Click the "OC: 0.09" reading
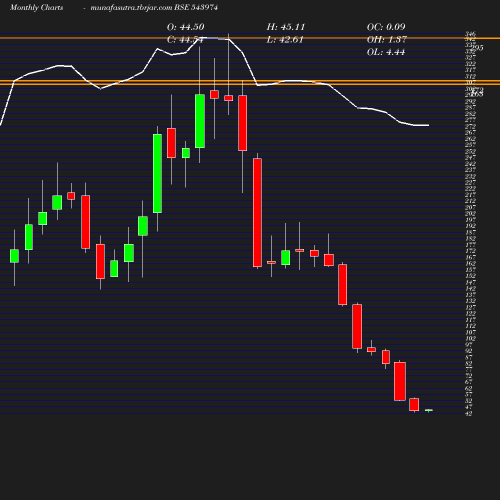Screen dimensions: 500x500 [x=386, y=27]
